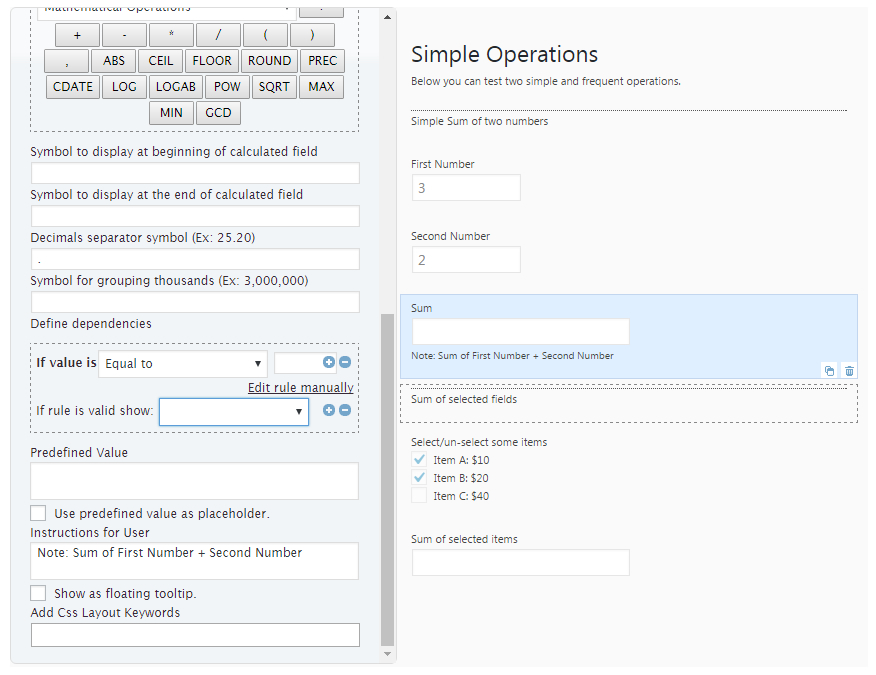Click the scrollbar down arrow
Image resolution: width=876 pixels, height=675 pixels.
(x=387, y=654)
